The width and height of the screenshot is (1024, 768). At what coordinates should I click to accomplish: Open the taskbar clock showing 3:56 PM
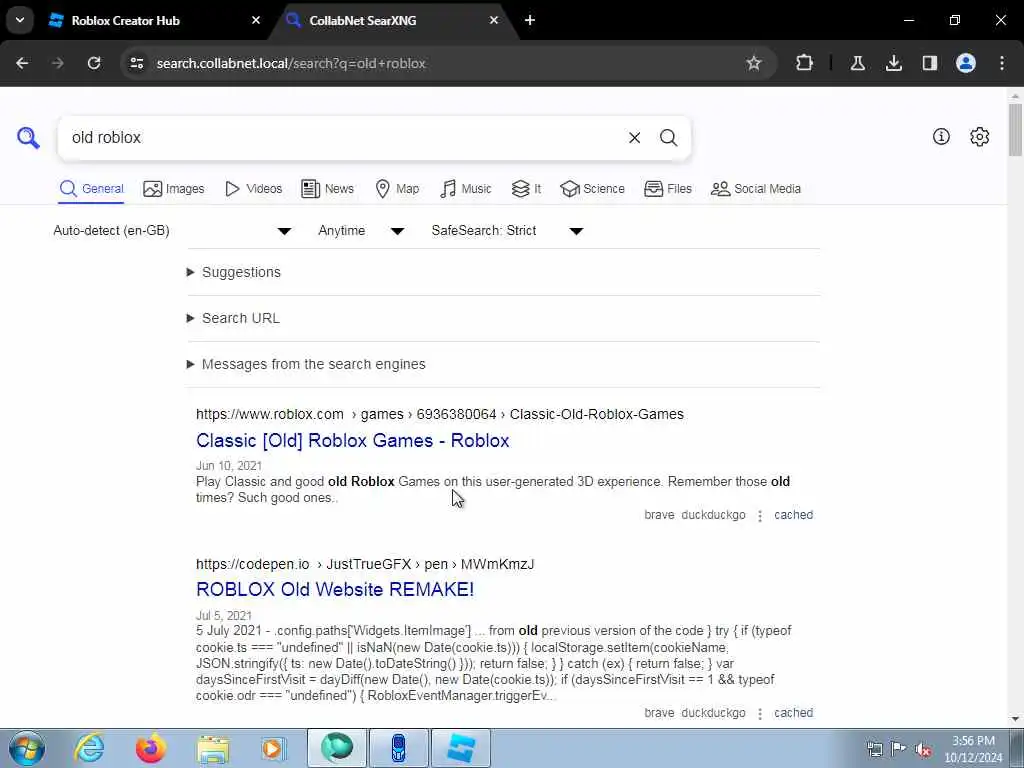973,749
